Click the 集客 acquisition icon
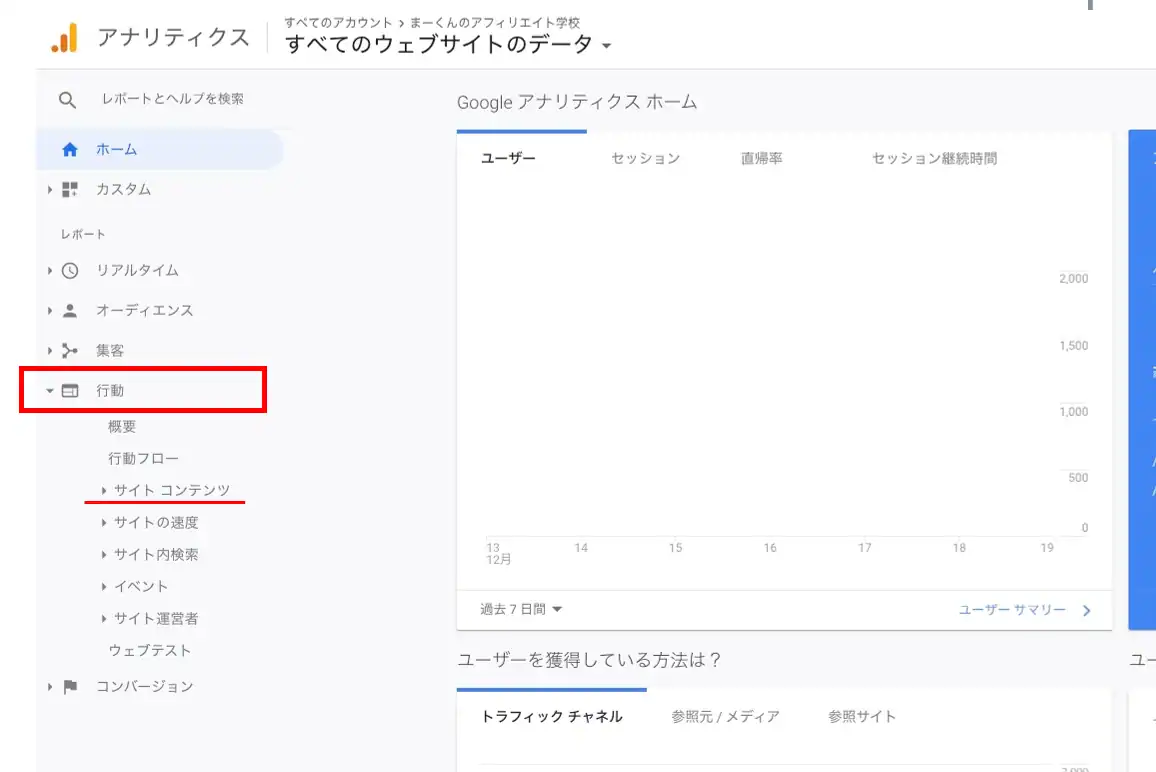The image size is (1156, 772). coord(70,350)
